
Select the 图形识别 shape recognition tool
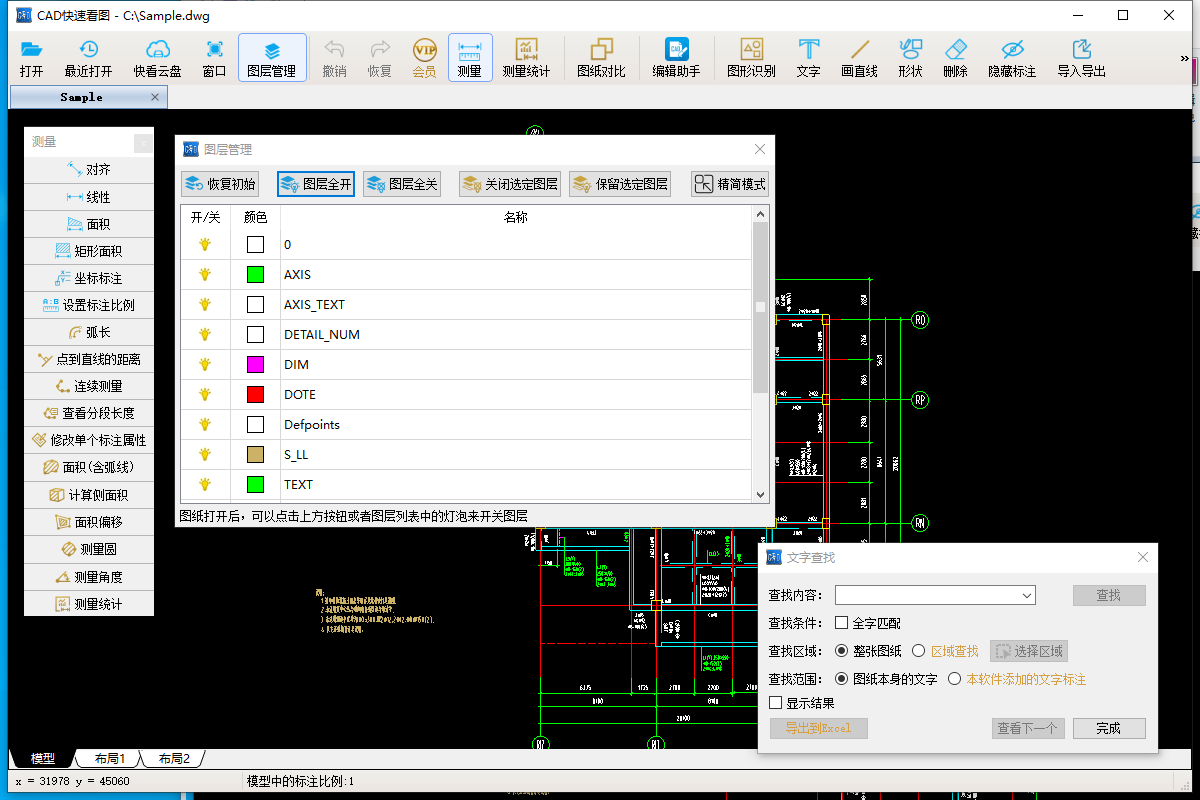(751, 58)
